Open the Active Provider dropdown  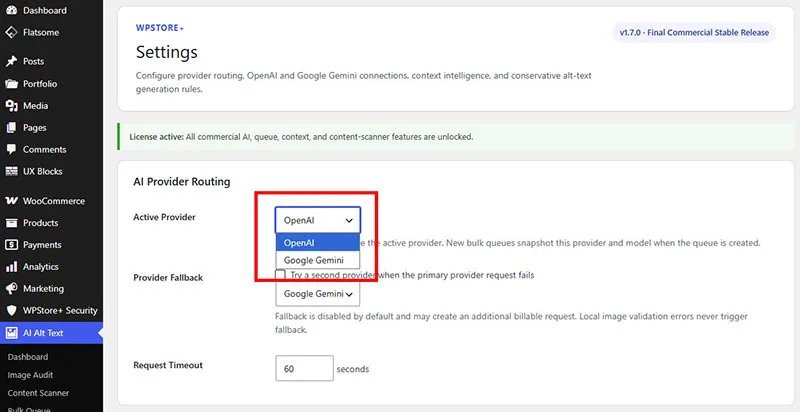coord(318,220)
